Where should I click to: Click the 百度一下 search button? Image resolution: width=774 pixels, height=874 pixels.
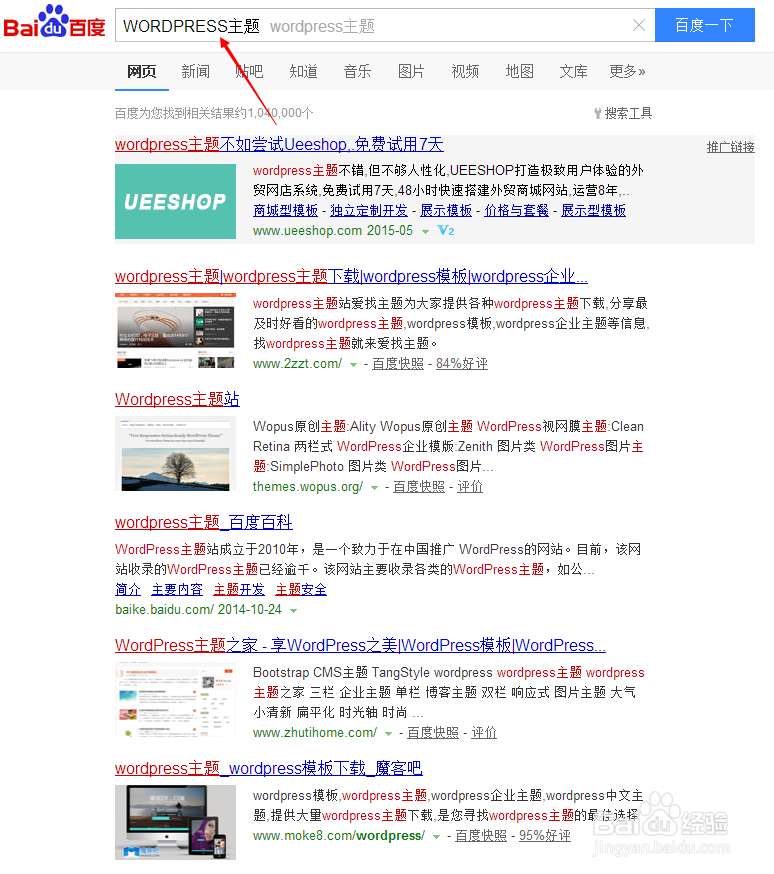(704, 25)
